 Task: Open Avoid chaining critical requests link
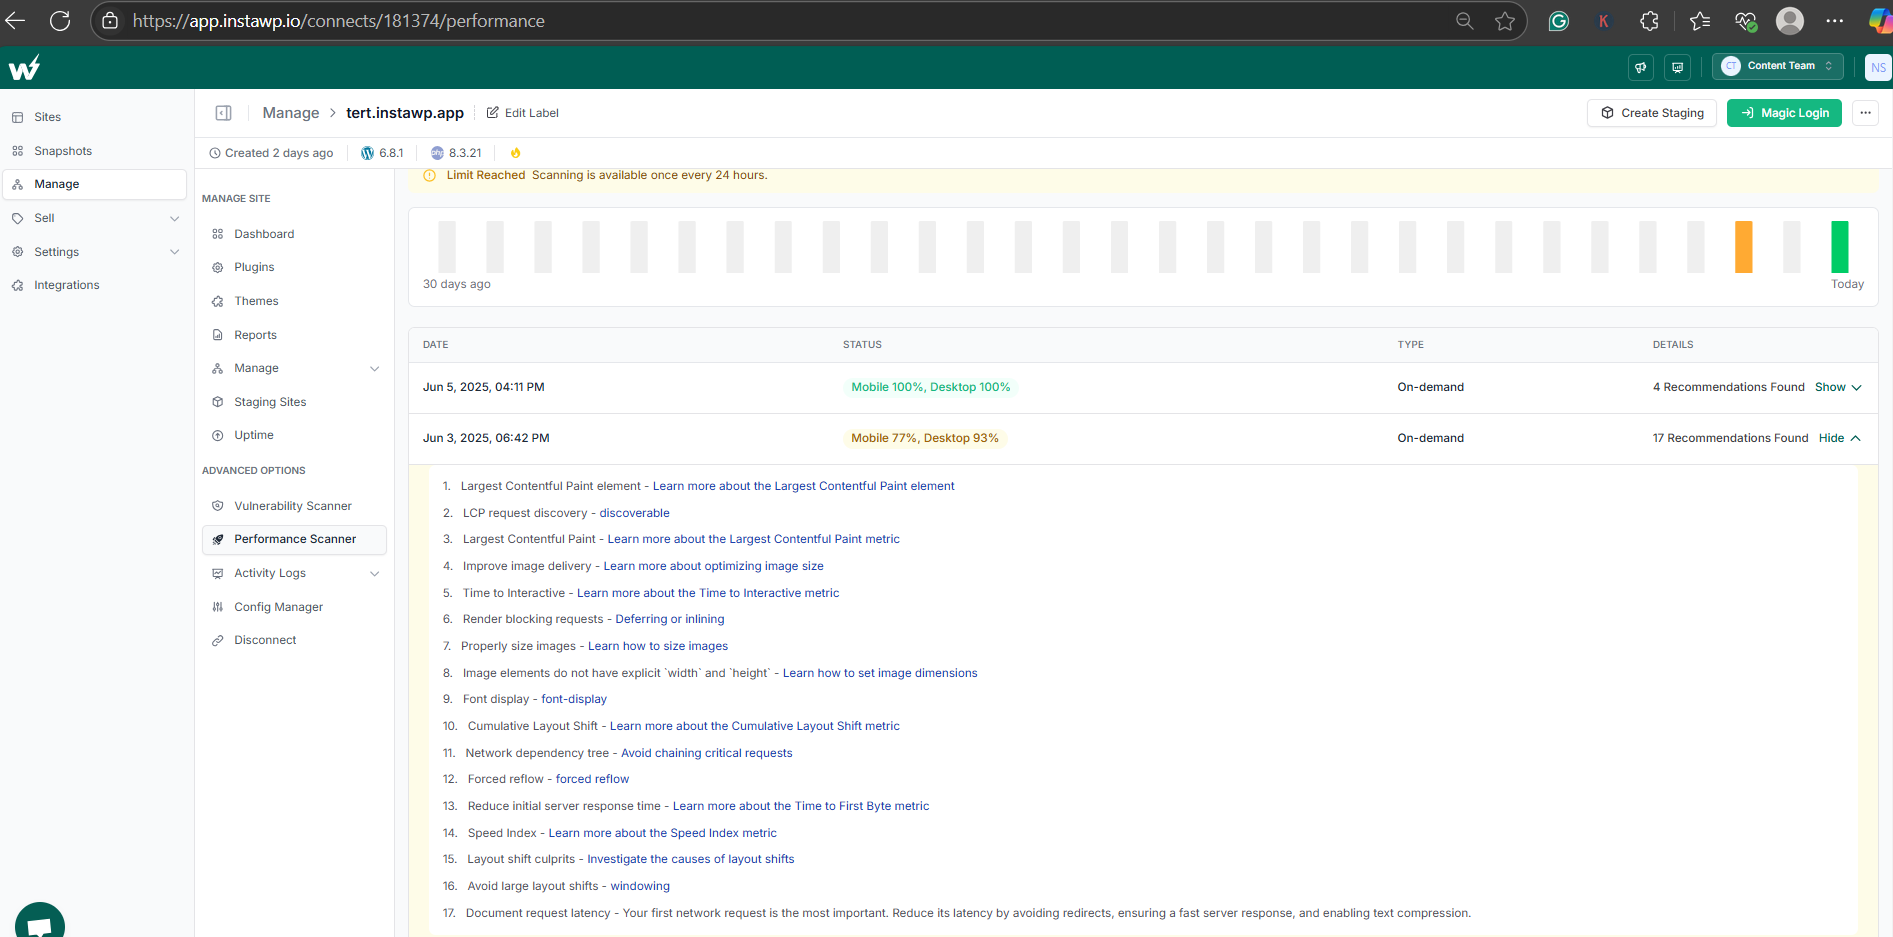pos(706,753)
